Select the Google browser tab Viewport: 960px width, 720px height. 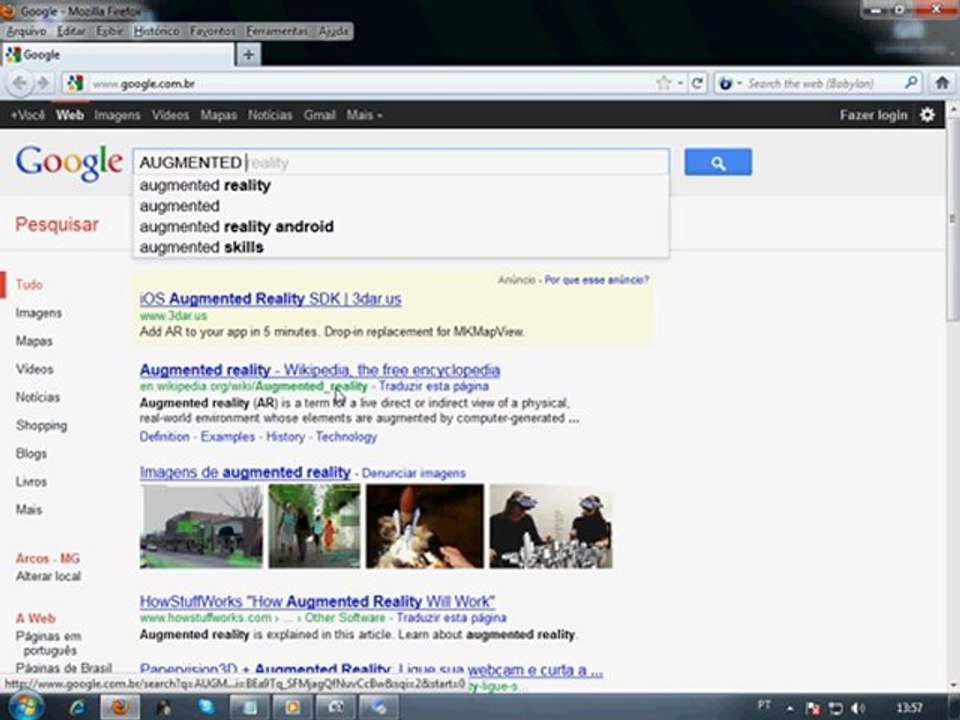point(118,54)
